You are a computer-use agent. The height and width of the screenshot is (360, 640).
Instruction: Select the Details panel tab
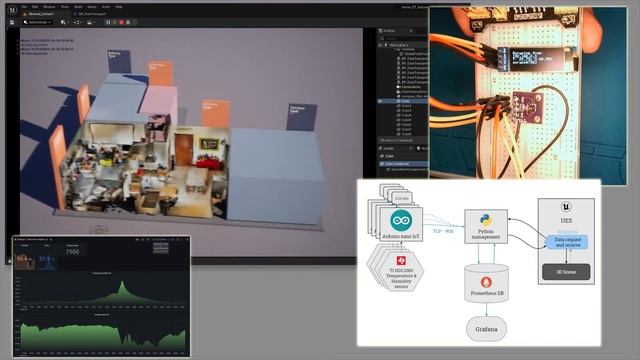coord(390,148)
